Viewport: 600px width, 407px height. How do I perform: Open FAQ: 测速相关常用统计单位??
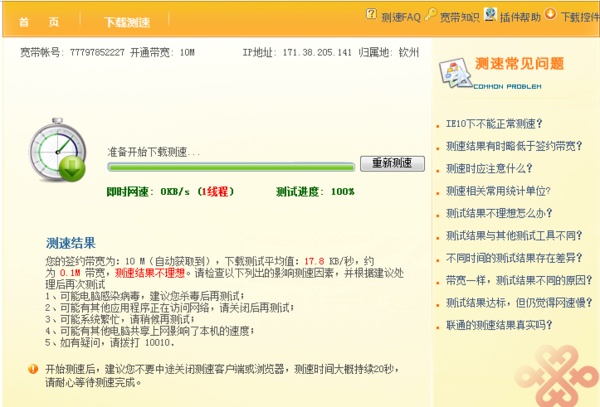pos(498,190)
